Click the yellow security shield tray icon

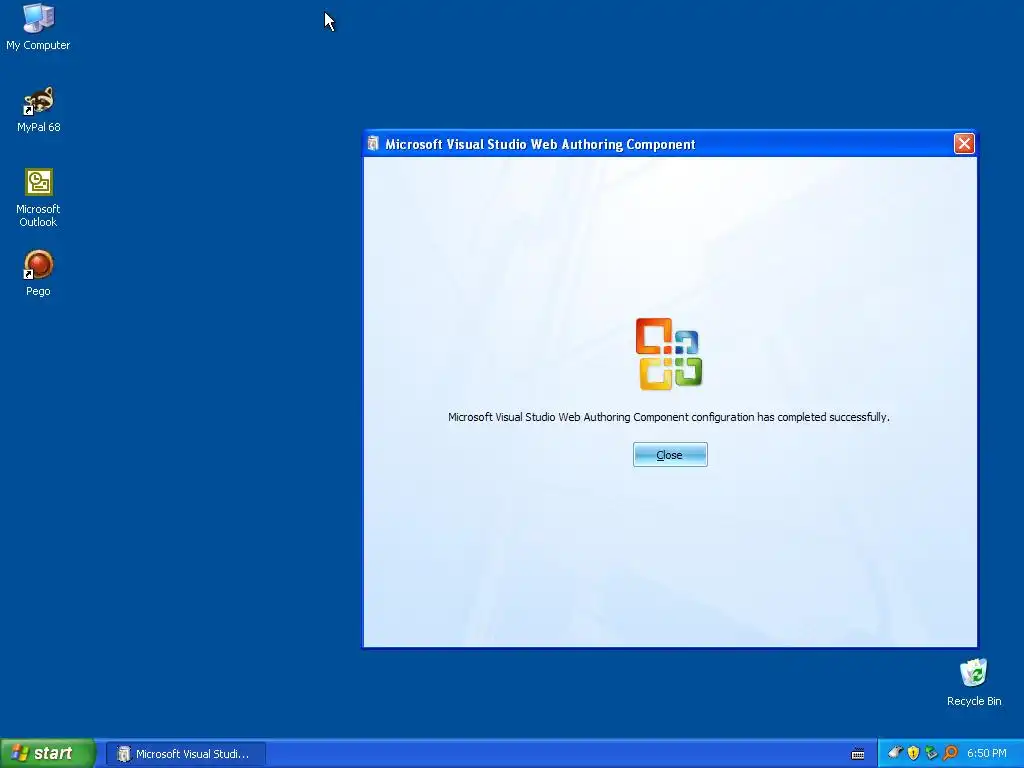coord(913,753)
